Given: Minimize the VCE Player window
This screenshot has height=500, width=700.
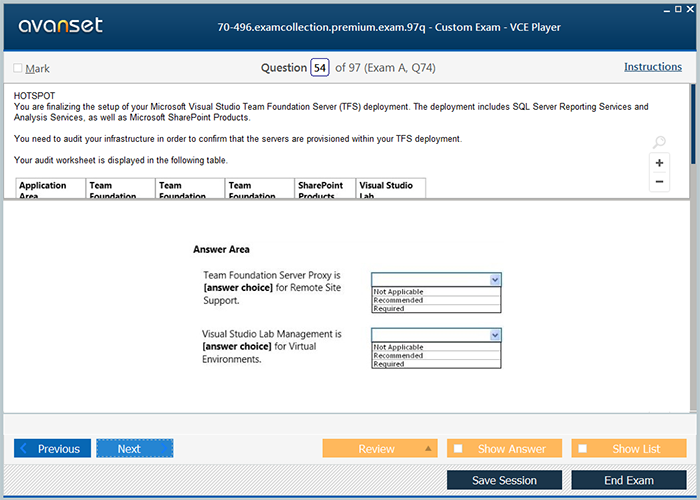Looking at the screenshot, I should (x=667, y=10).
